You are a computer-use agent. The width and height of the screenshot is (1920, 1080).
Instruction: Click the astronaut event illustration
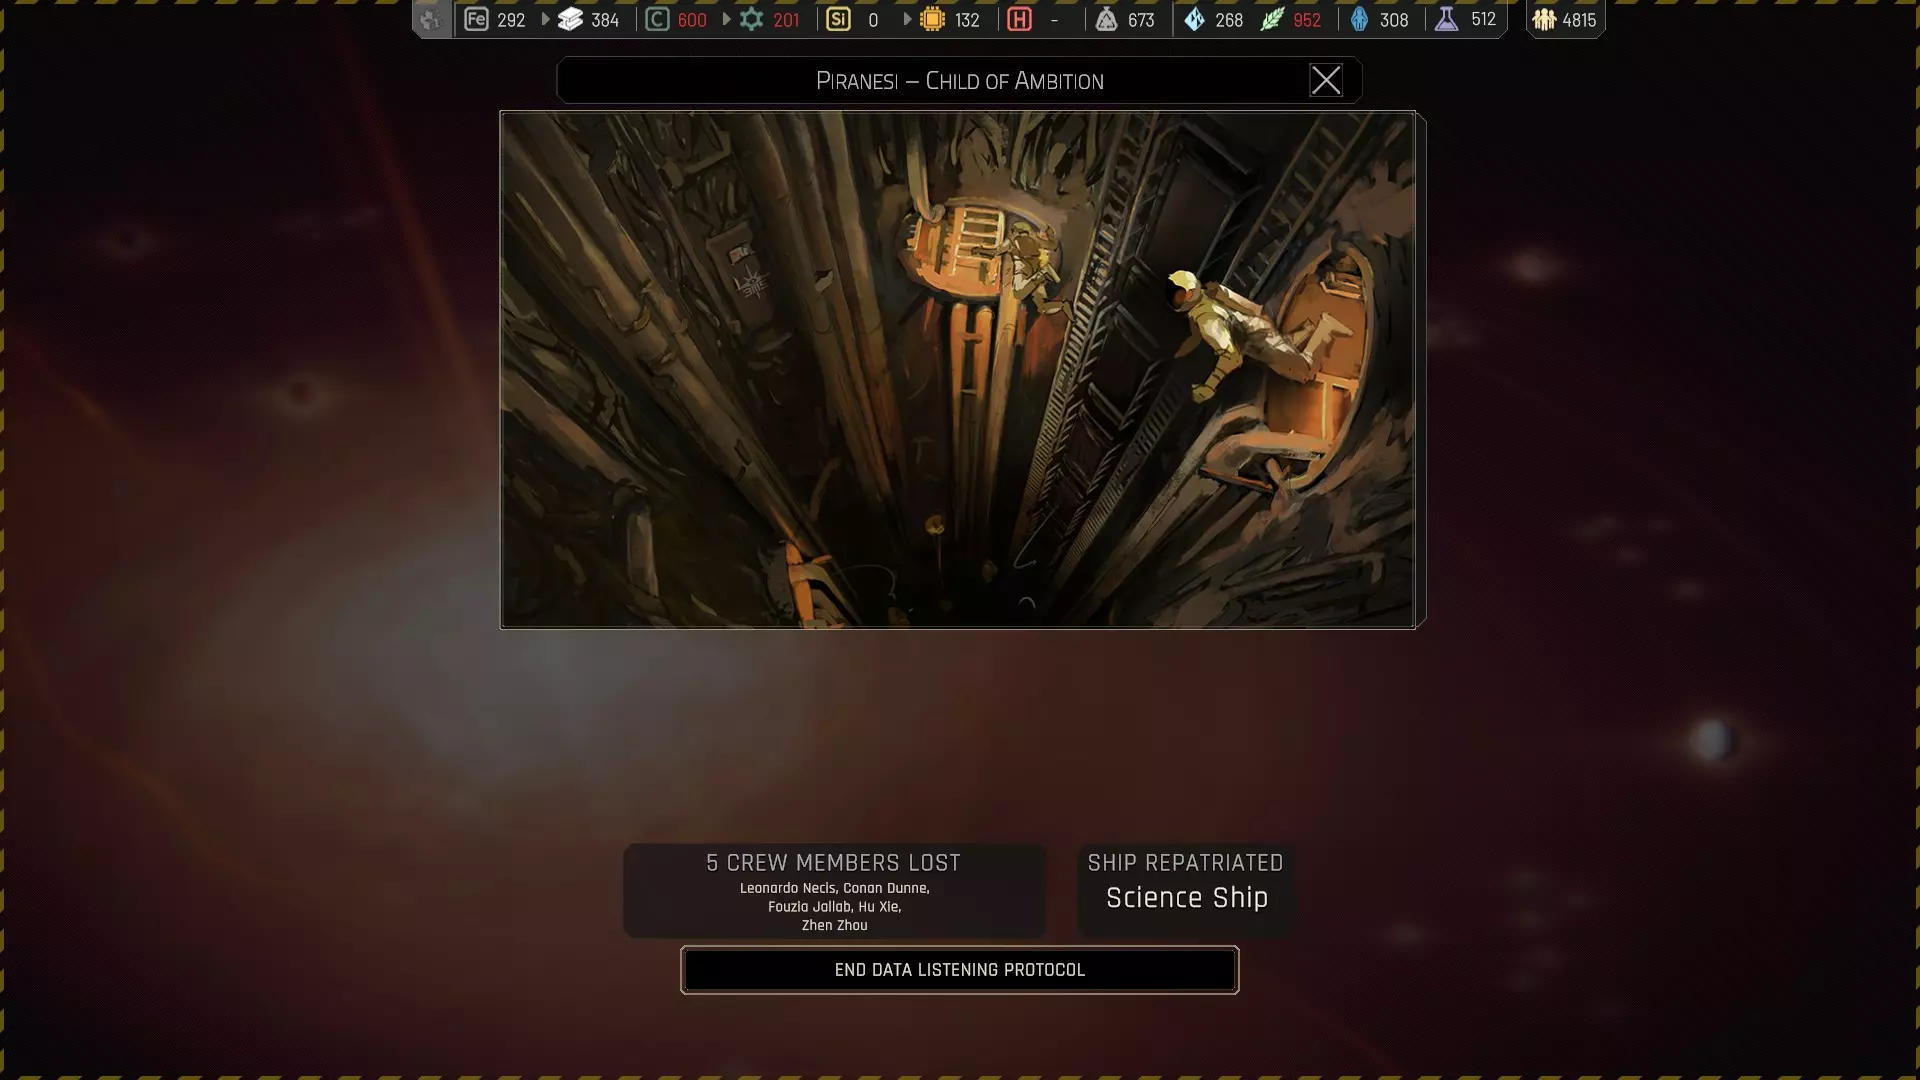pyautogui.click(x=957, y=369)
